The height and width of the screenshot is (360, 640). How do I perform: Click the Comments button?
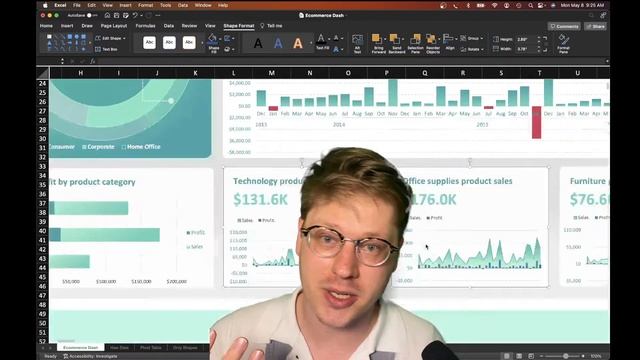pos(564,26)
